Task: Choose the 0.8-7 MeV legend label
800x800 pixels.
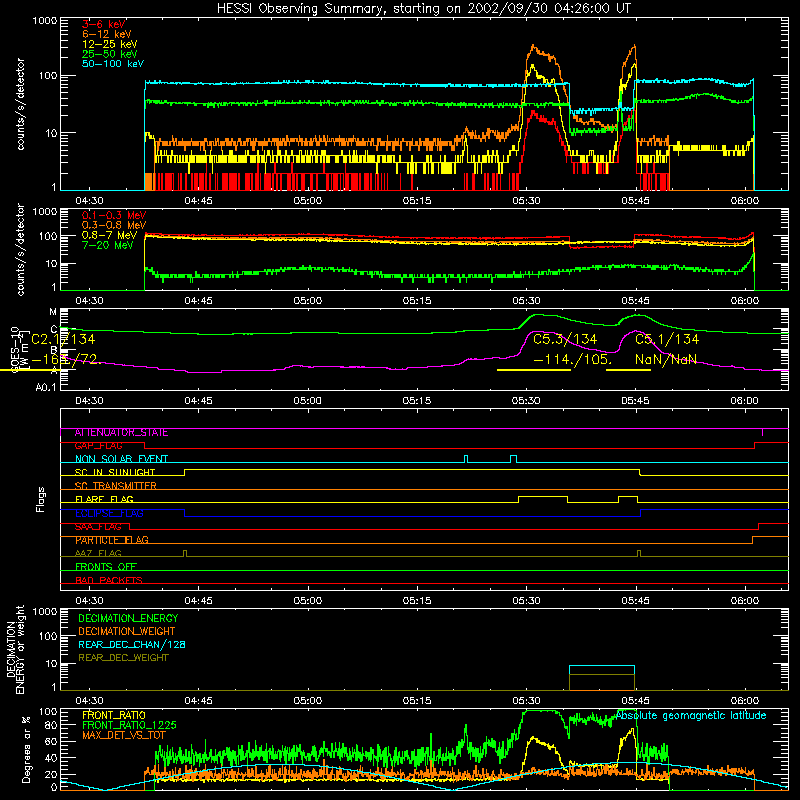Action: click(x=110, y=235)
